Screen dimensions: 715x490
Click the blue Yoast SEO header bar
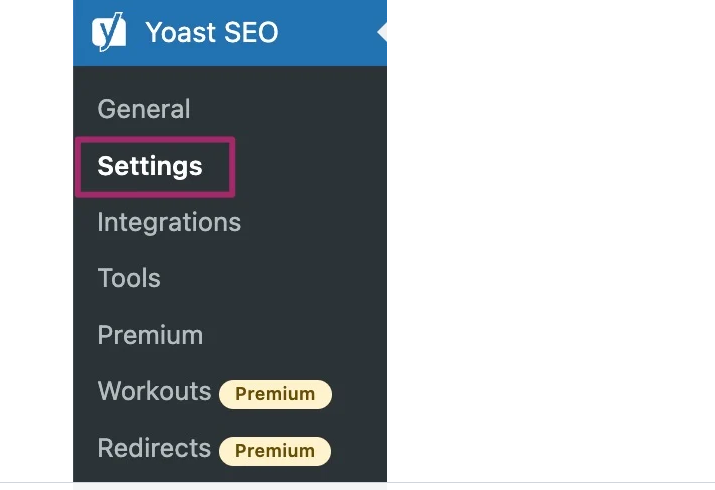[x=230, y=32]
